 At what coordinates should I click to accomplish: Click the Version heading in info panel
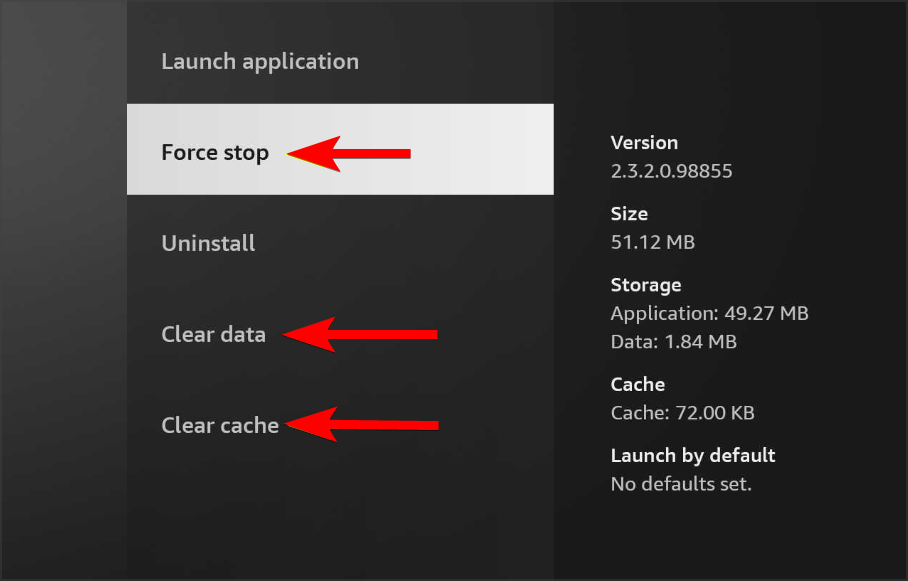644,143
